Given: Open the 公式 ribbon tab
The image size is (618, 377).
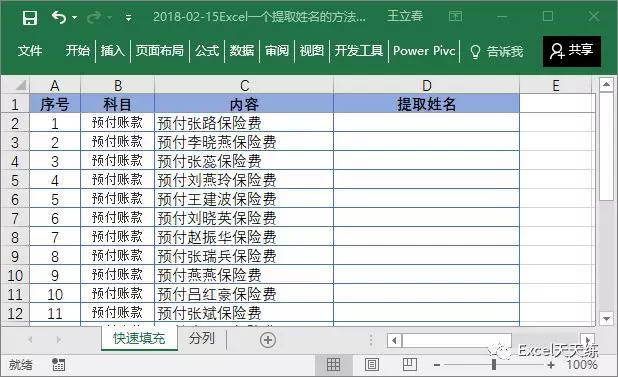Looking at the screenshot, I should (207, 50).
